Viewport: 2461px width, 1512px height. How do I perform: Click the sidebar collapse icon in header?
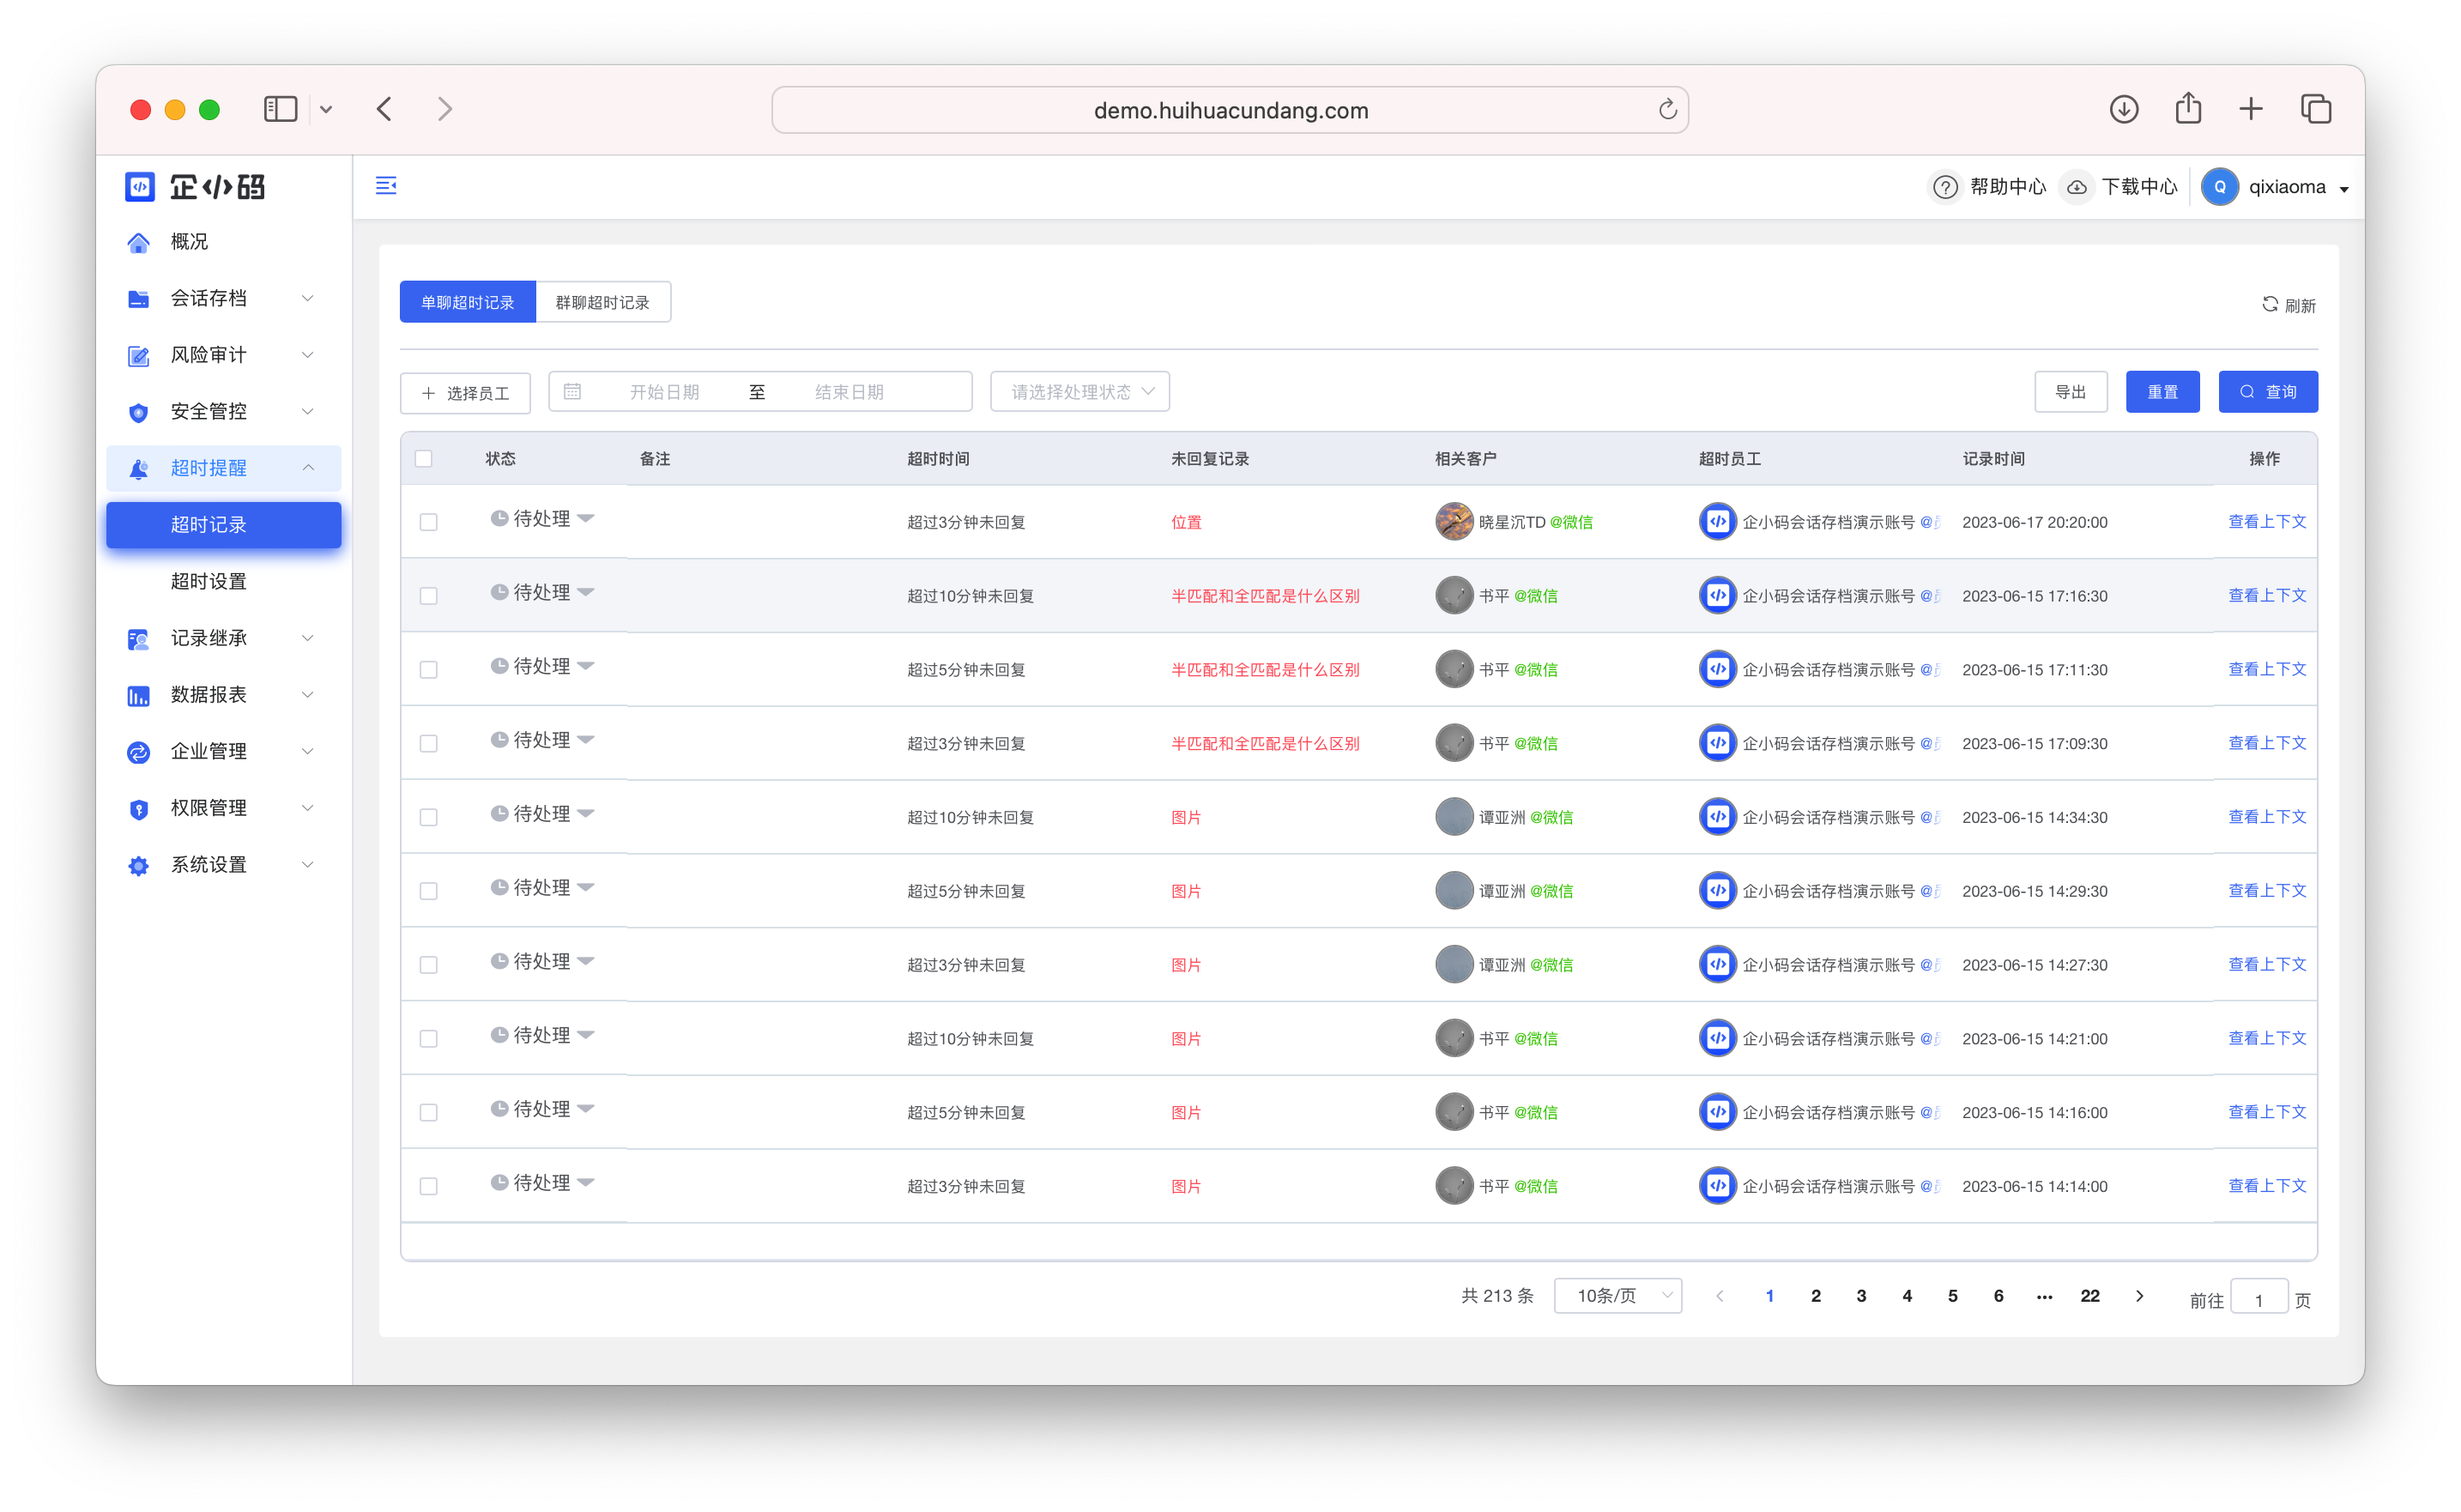tap(386, 185)
